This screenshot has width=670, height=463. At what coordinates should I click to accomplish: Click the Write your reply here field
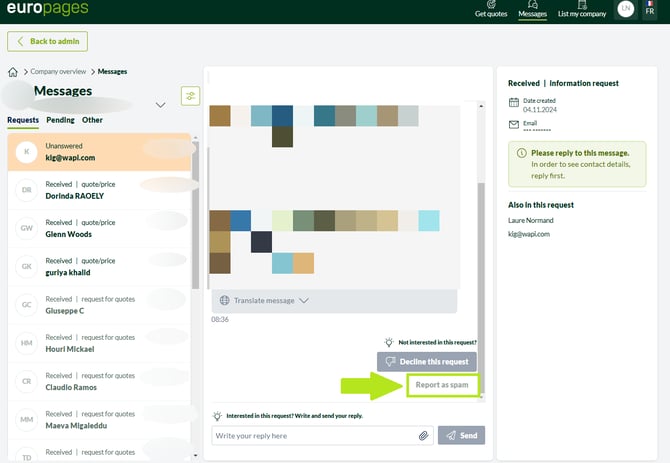pos(310,435)
